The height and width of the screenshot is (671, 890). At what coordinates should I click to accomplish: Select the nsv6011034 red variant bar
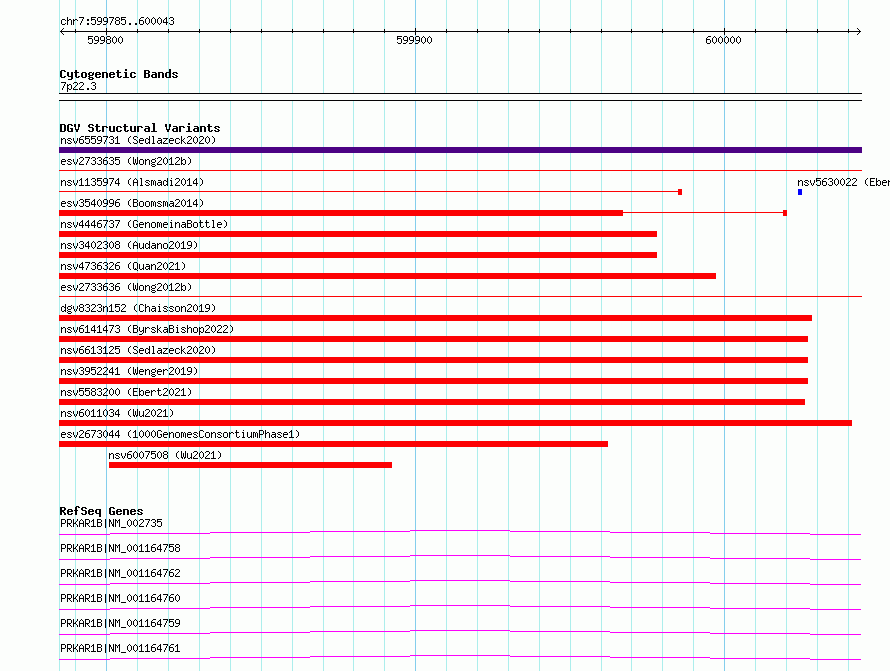coord(455,423)
